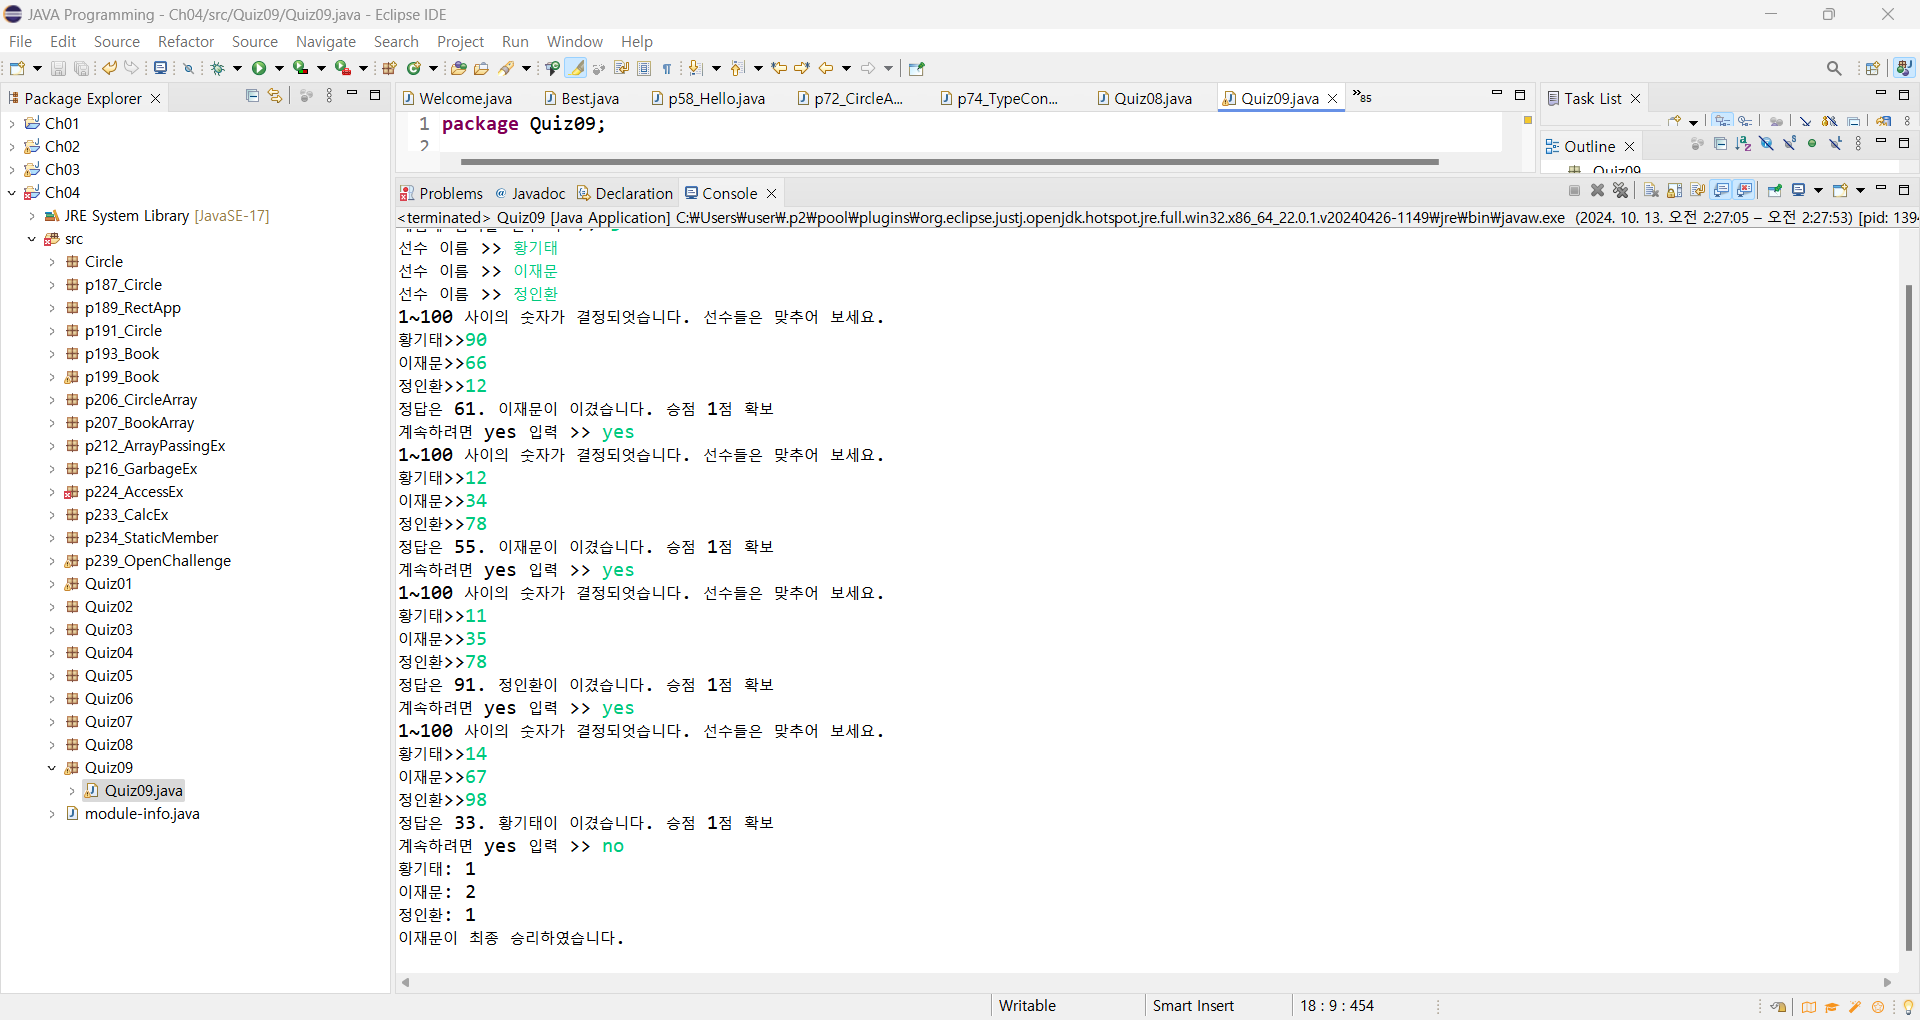1920x1020 pixels.
Task: Click the Save toolbar icon
Action: click(58, 68)
